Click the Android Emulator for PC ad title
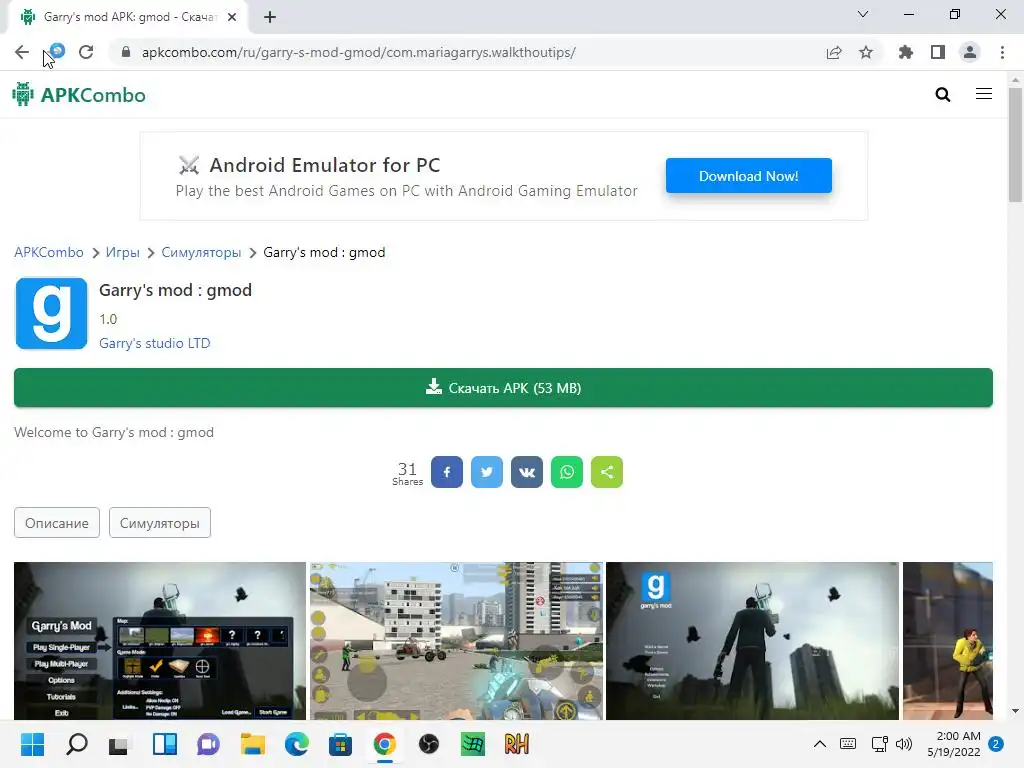This screenshot has height=768, width=1024. click(x=325, y=165)
